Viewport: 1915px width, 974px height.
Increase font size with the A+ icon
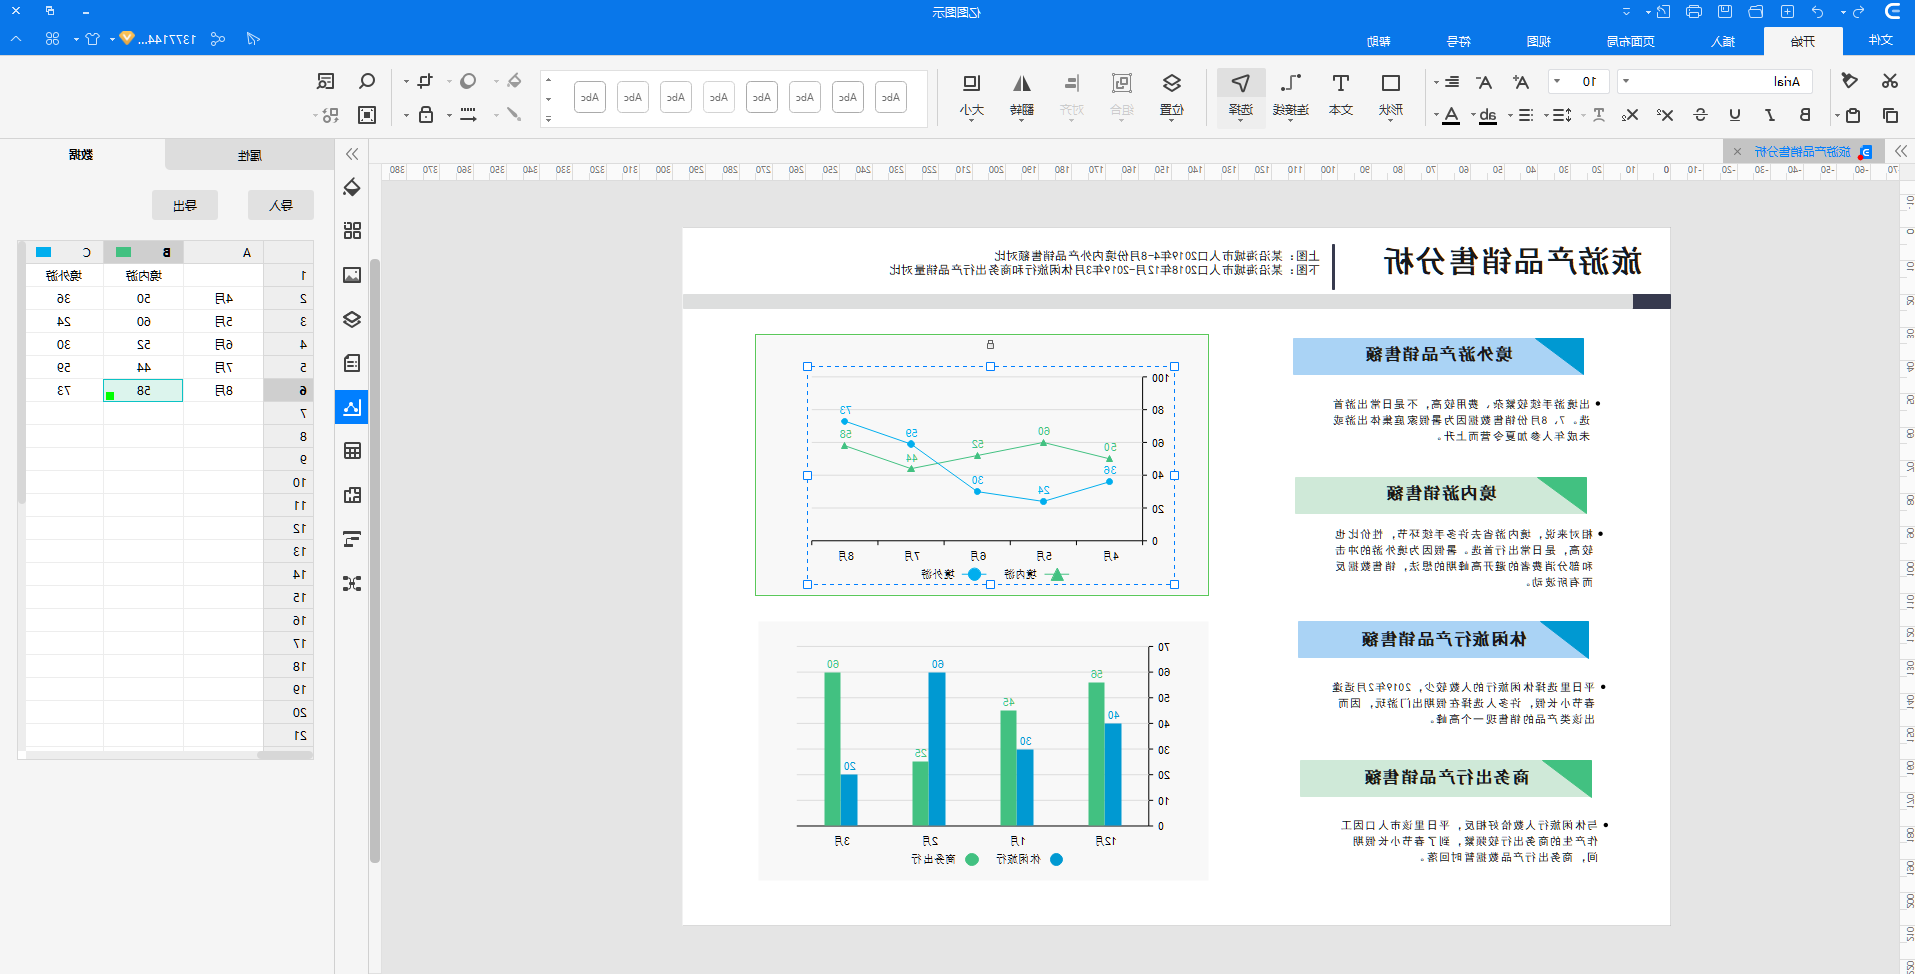tap(1521, 82)
